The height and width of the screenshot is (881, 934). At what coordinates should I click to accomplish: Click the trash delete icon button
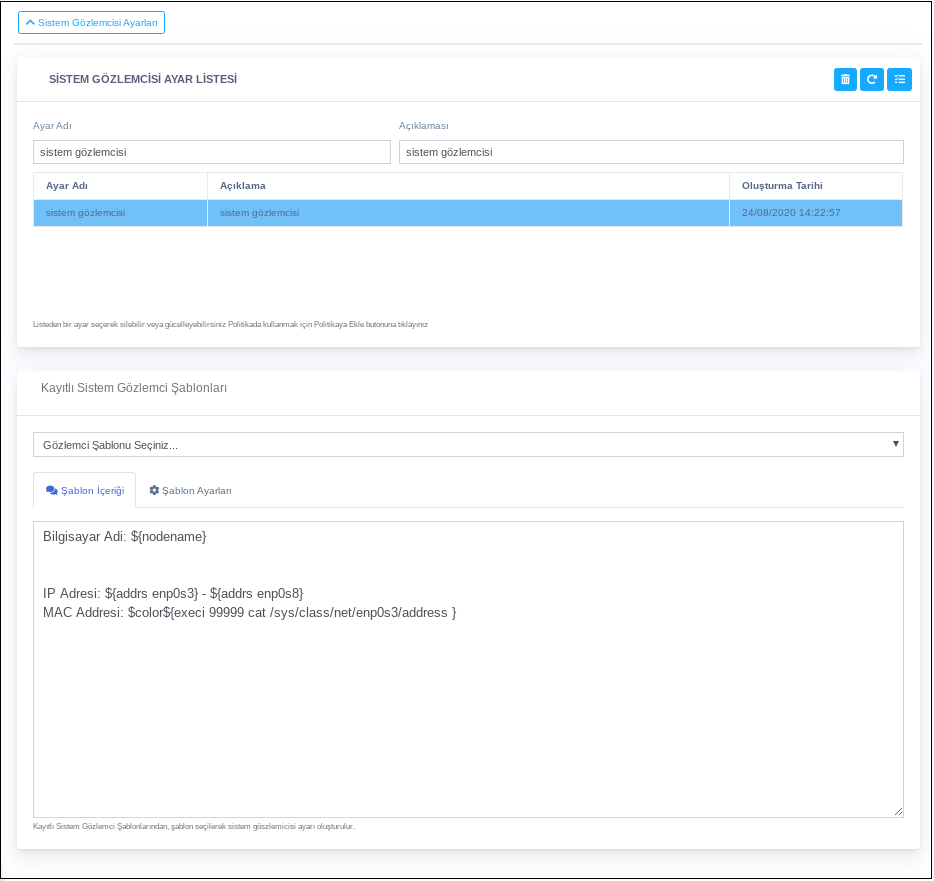point(845,79)
